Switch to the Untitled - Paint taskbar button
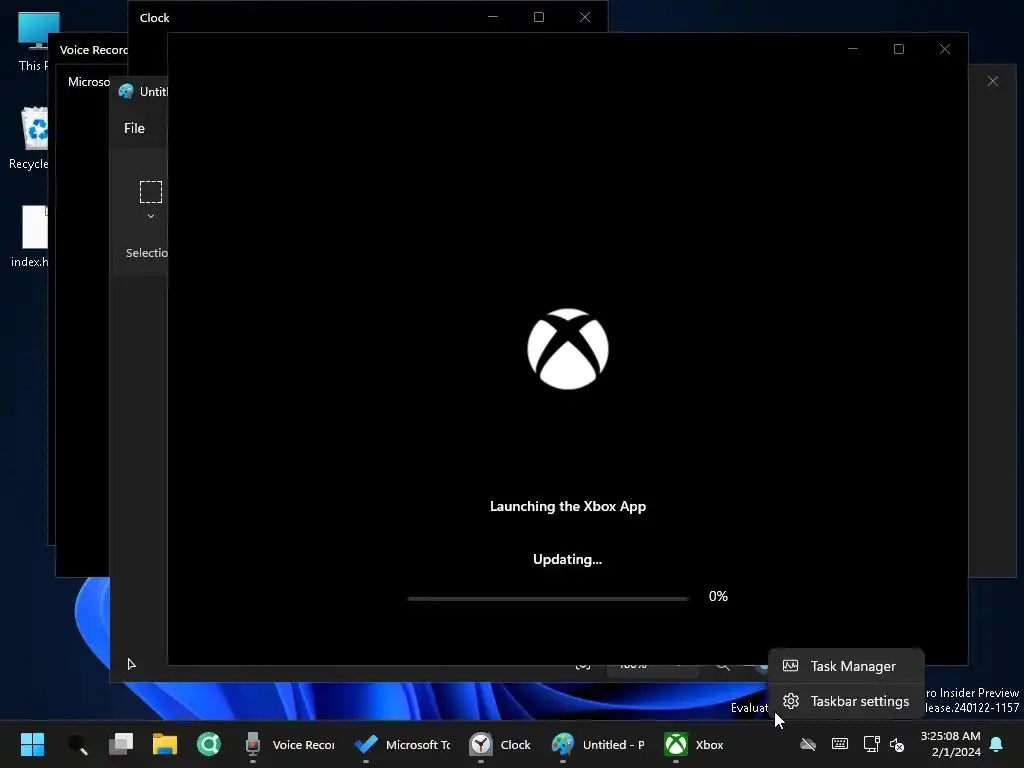 [x=598, y=744]
